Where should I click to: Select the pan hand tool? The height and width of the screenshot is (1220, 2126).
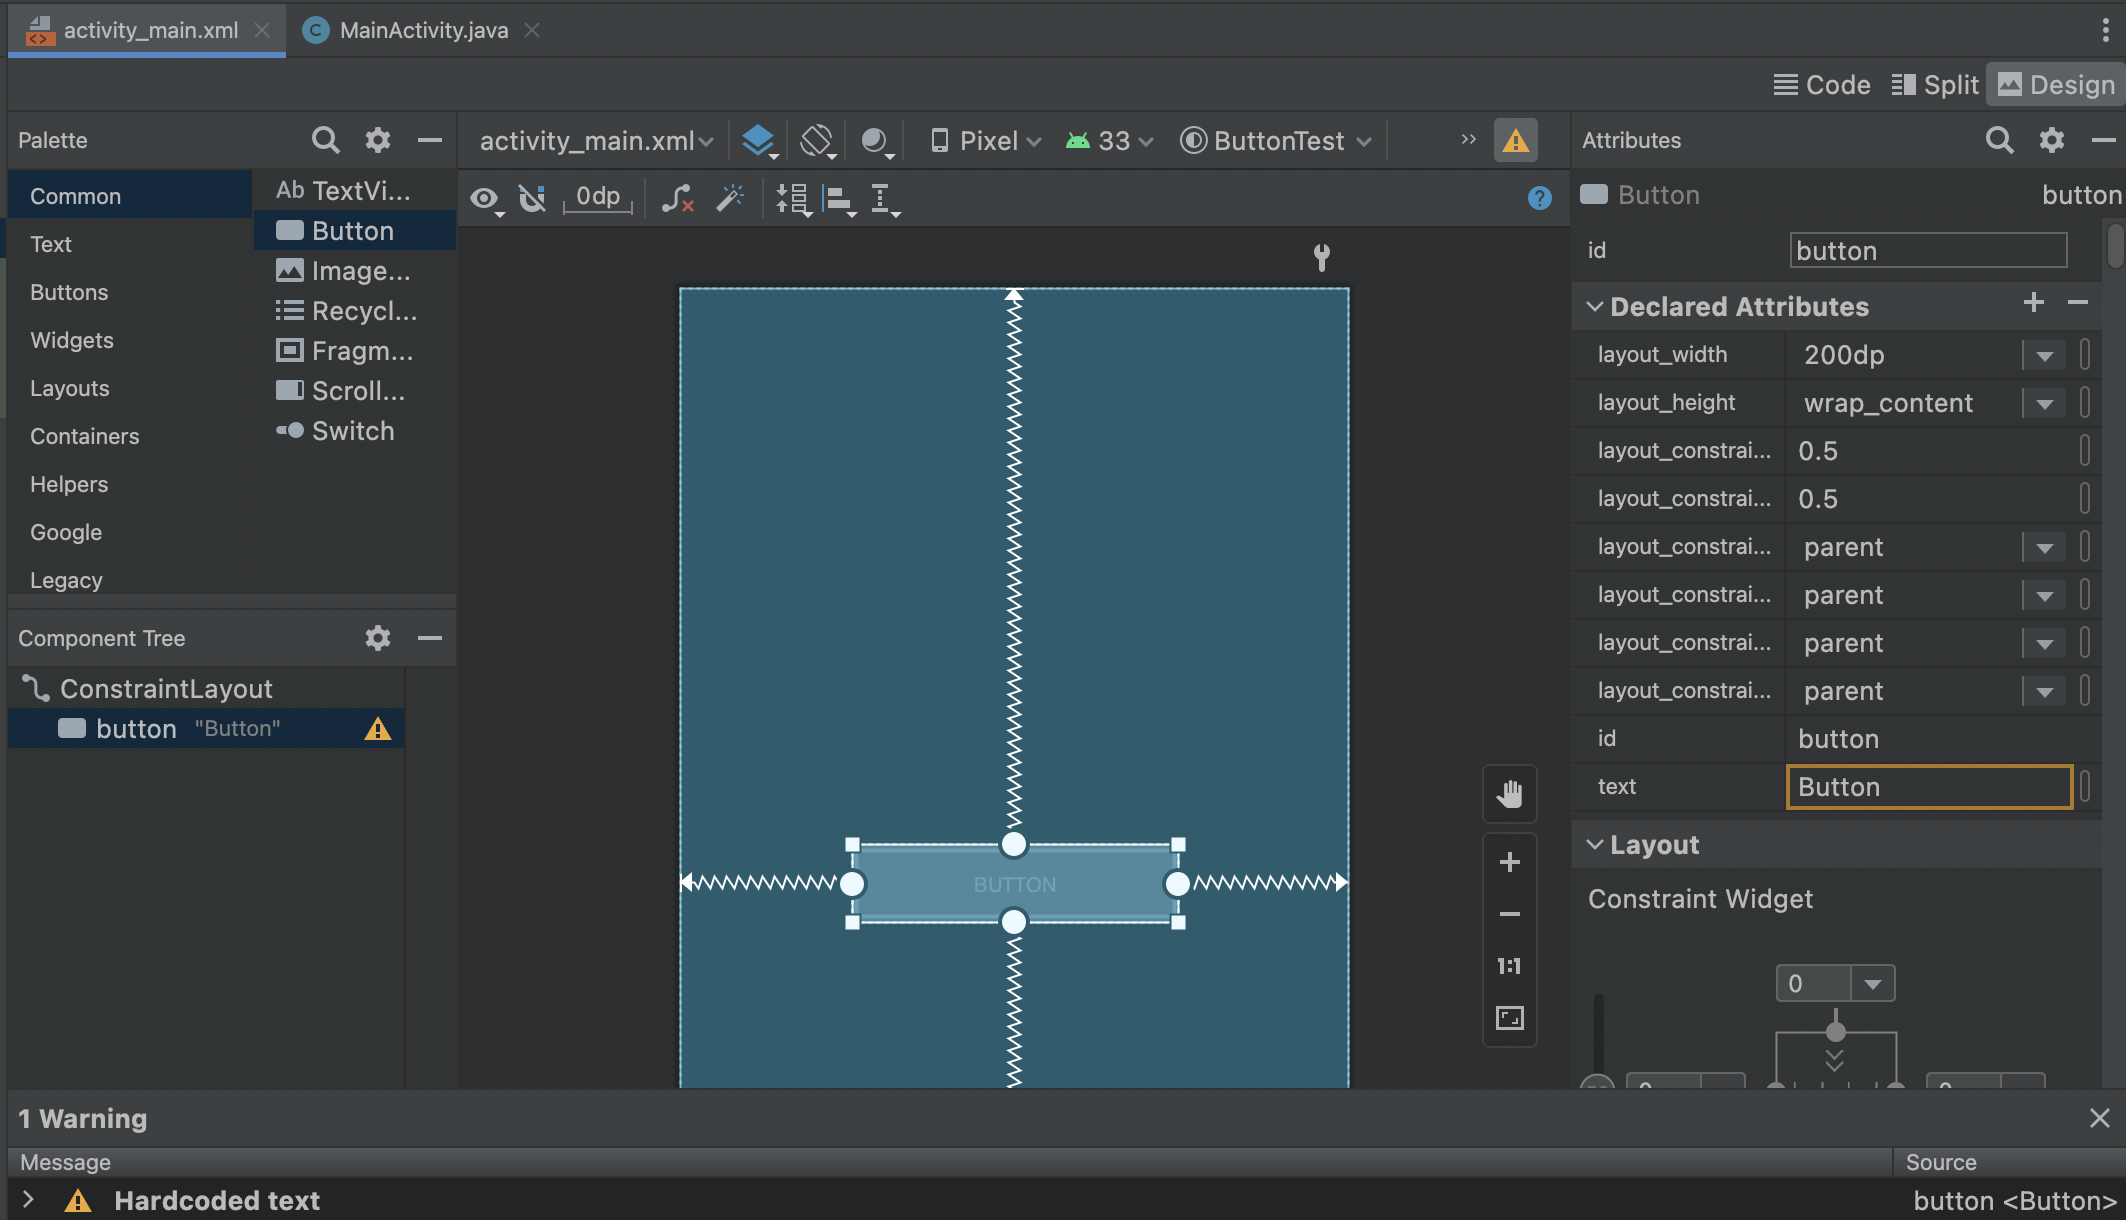point(1510,793)
